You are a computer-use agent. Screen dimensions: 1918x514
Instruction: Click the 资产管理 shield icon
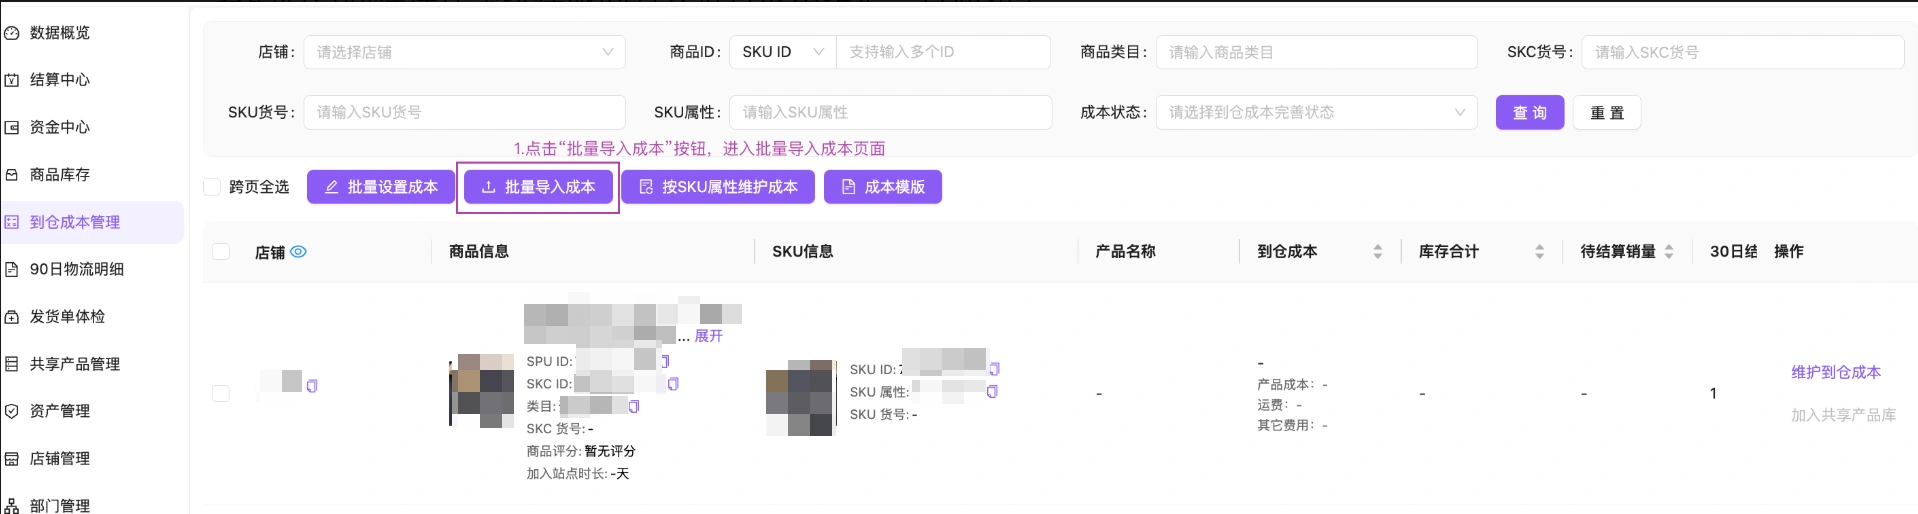tap(12, 411)
